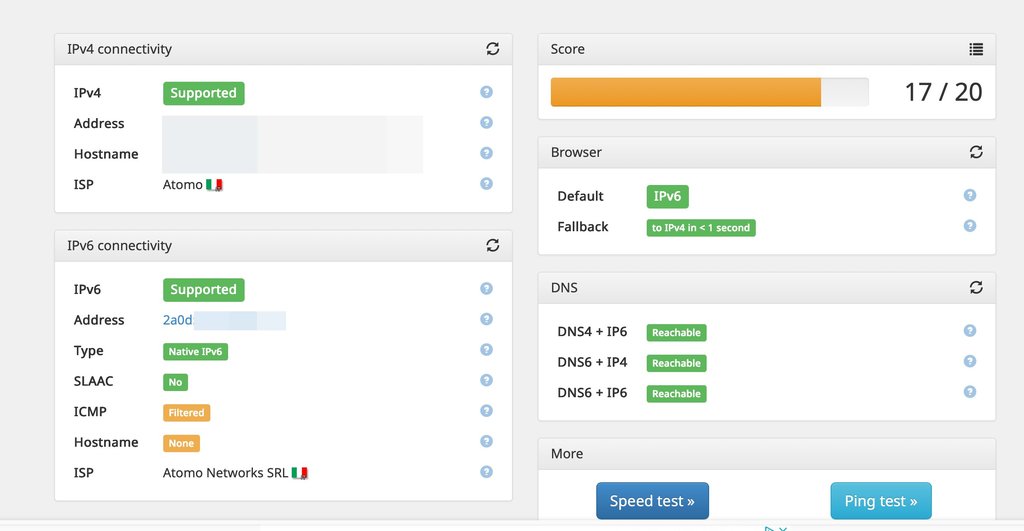Click the orange score progress bar
Screen dimensions: 1024x531
click(685, 92)
